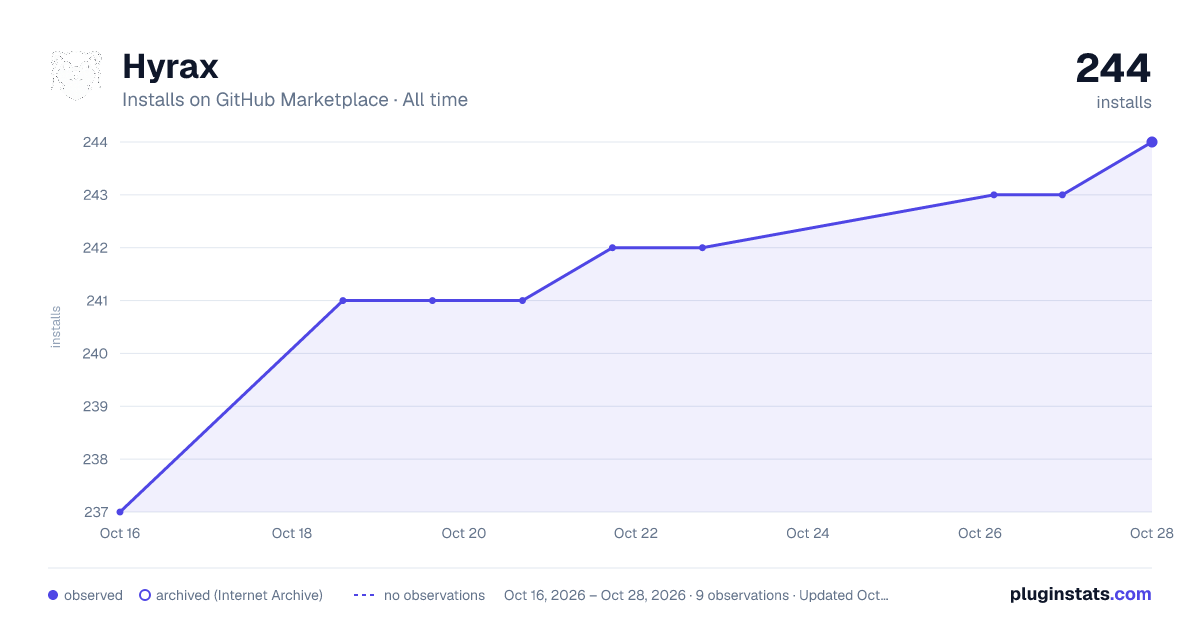Click the 'Installs on GitHub Marketplace · All time' subtitle
This screenshot has height=630, width=1200.
point(295,100)
